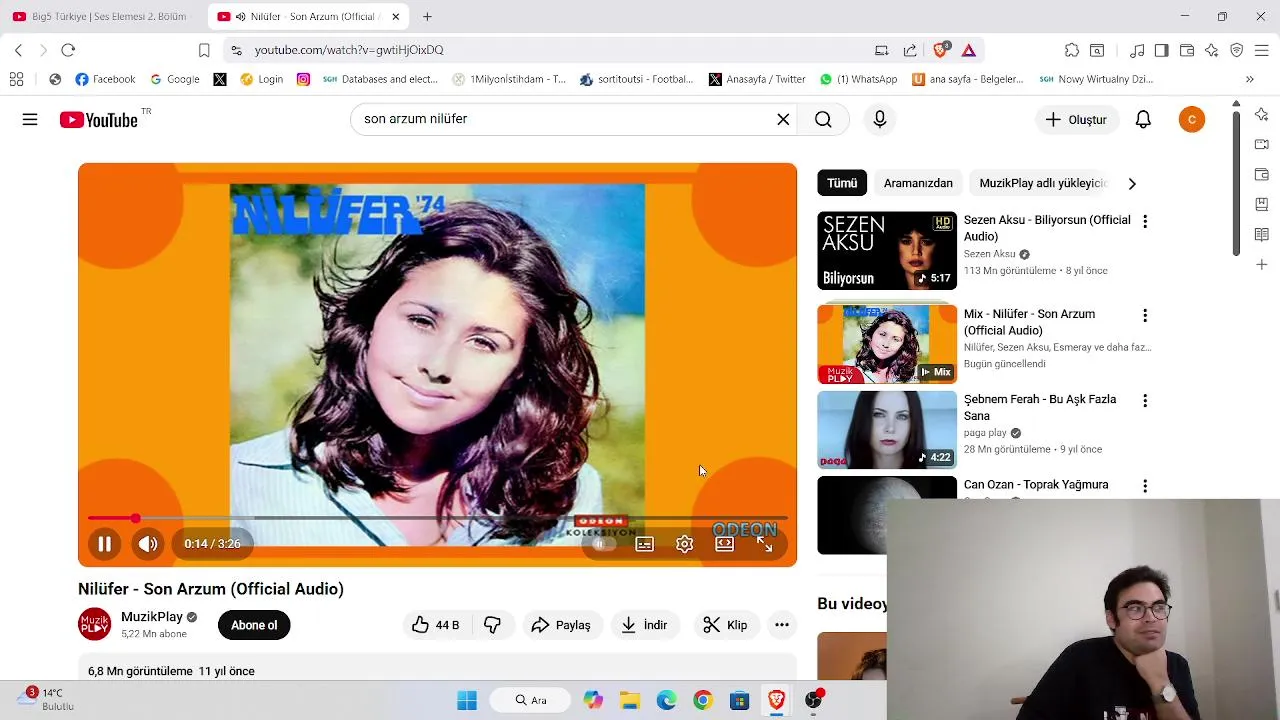
Task: Open the WhatsApp bookmark
Action: (x=858, y=79)
